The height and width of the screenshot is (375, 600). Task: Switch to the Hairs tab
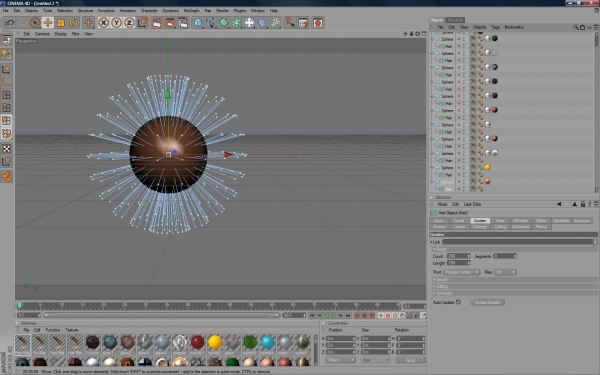500,220
